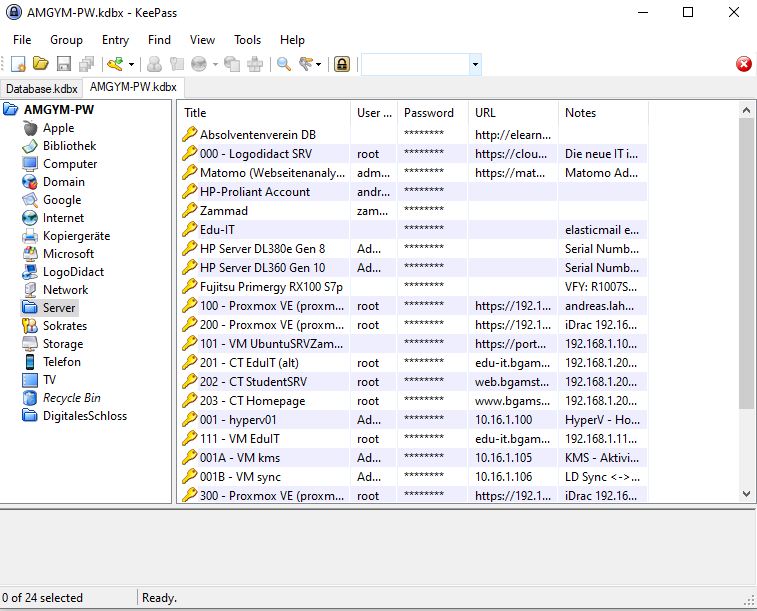Click the Open URL globe icon

[x=199, y=64]
